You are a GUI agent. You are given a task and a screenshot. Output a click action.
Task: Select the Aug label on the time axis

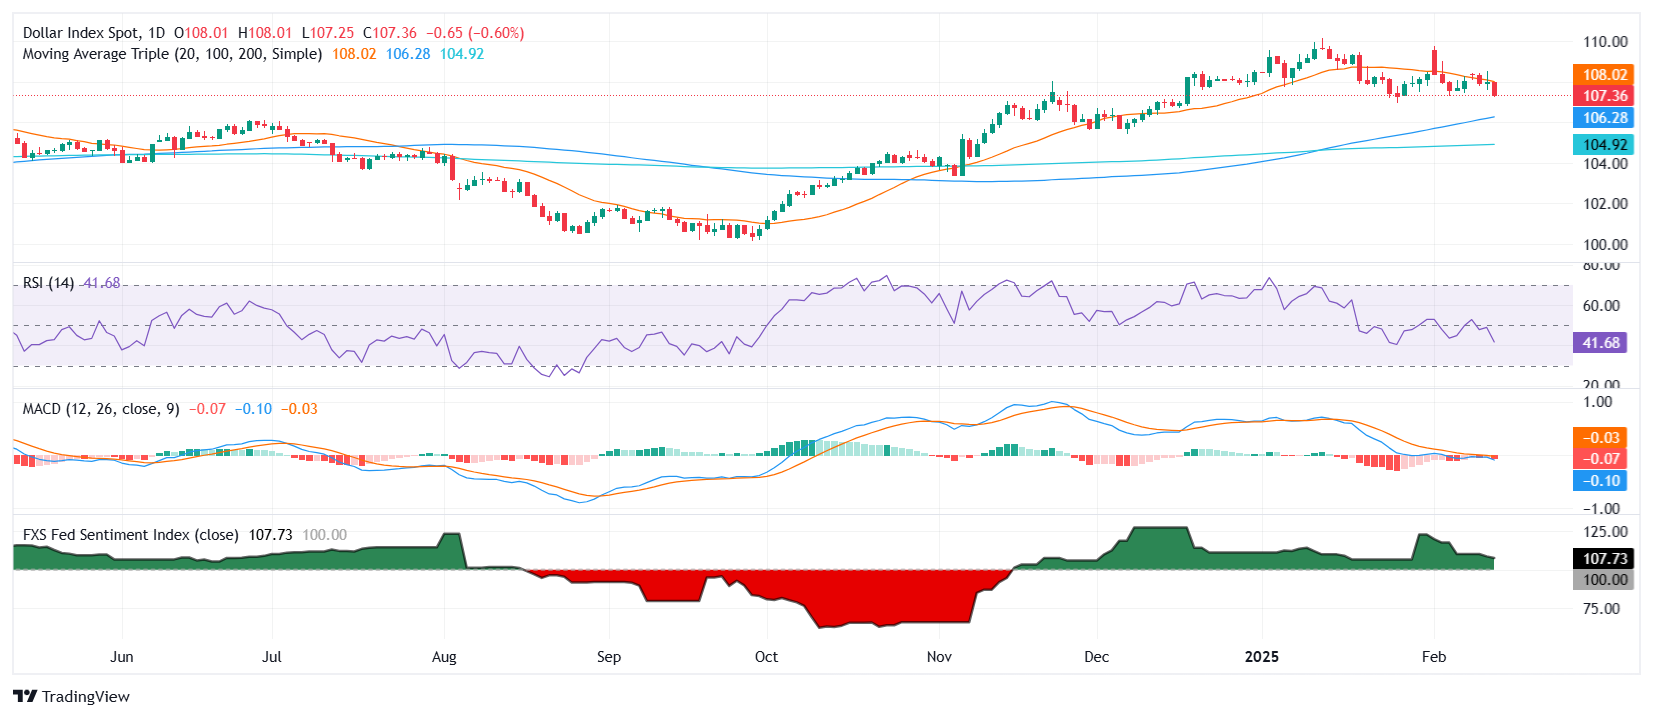click(x=444, y=657)
